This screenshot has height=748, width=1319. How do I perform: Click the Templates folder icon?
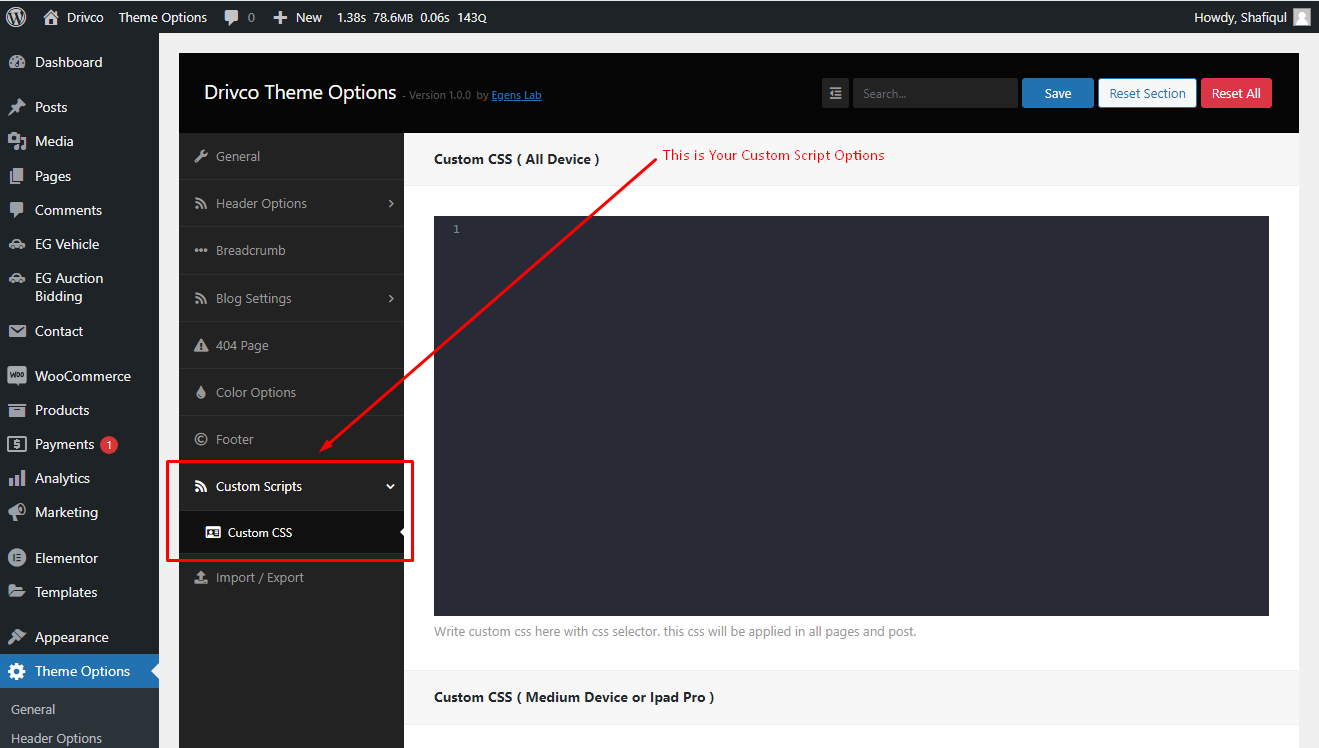(16, 592)
